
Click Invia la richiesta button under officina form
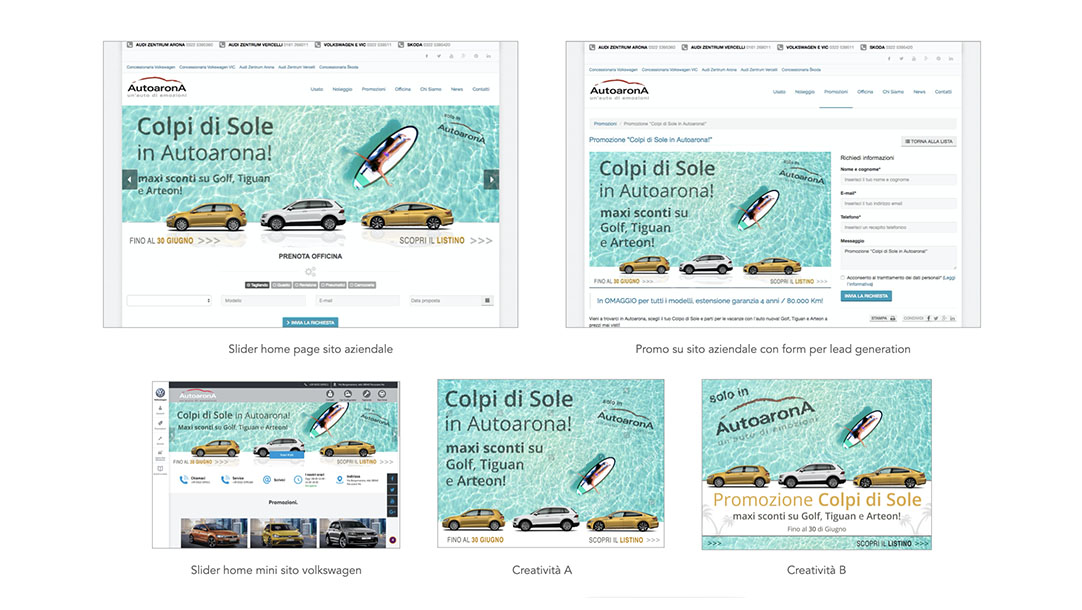coord(311,322)
